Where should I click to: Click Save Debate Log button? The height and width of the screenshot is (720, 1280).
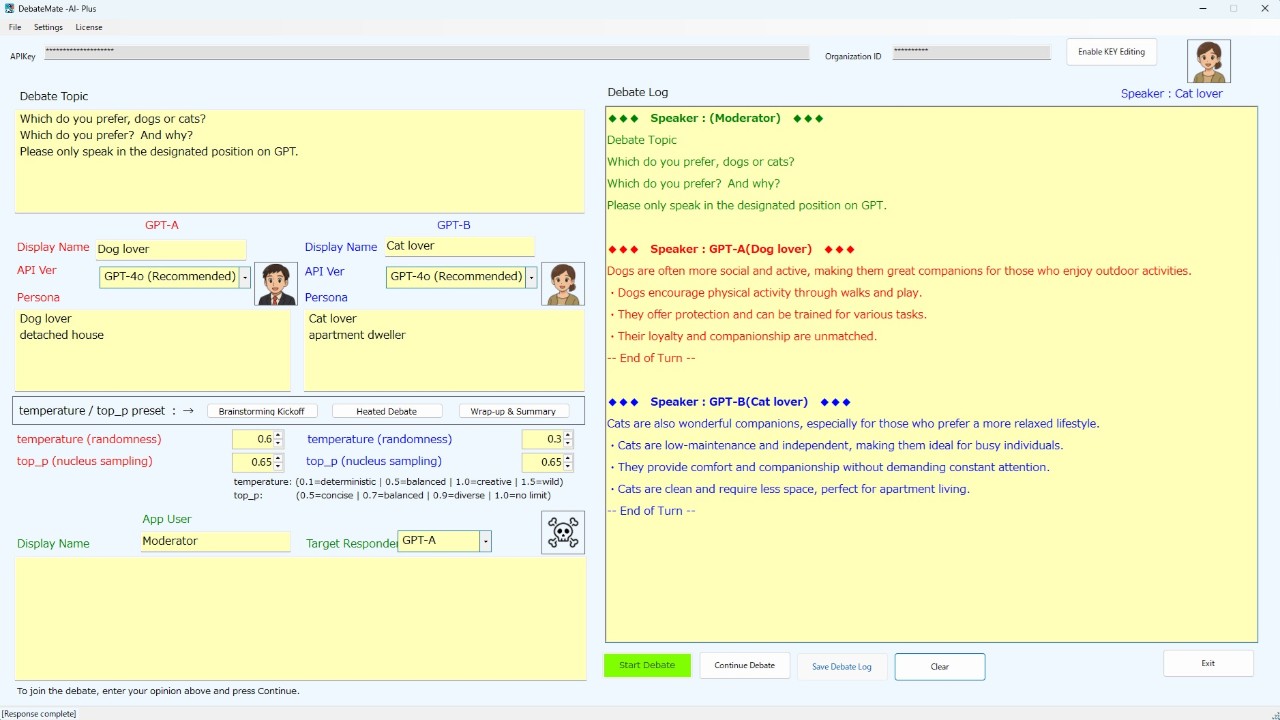click(x=841, y=667)
